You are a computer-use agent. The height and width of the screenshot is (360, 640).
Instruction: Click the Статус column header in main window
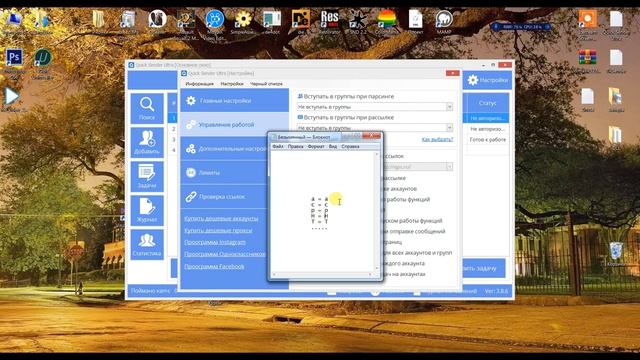pyautogui.click(x=487, y=103)
